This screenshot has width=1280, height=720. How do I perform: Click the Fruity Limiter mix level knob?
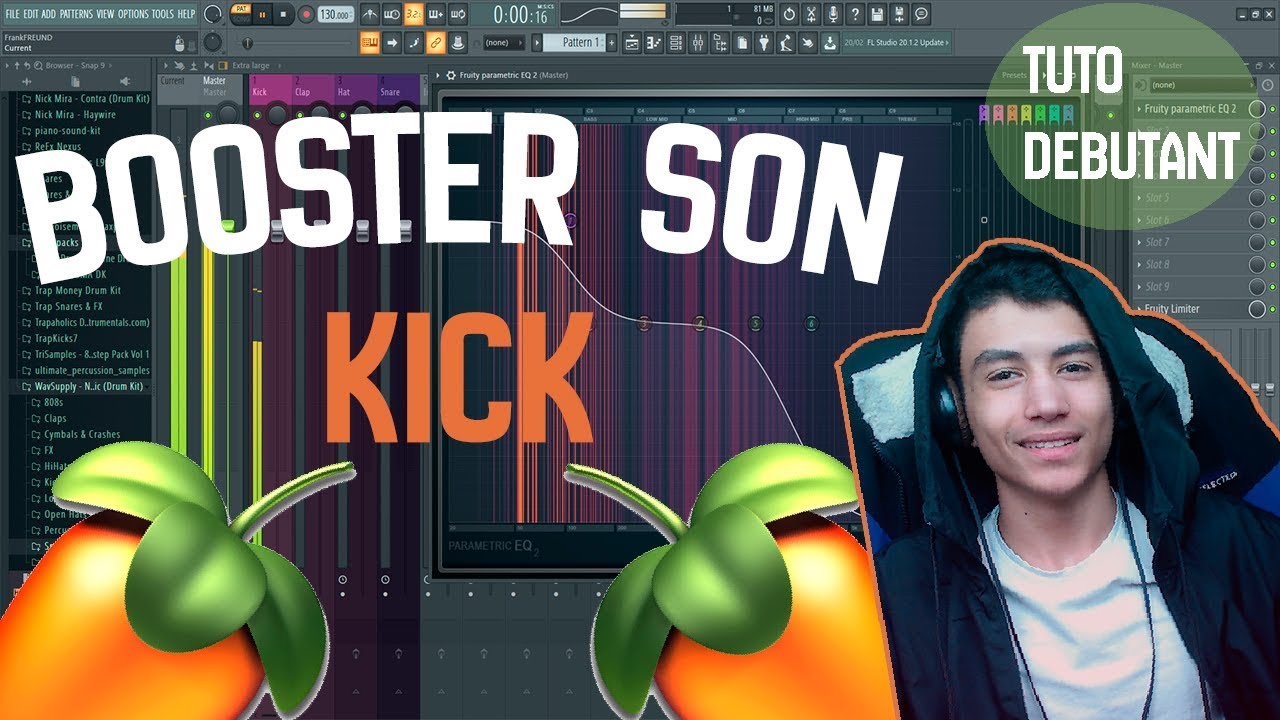[1257, 309]
